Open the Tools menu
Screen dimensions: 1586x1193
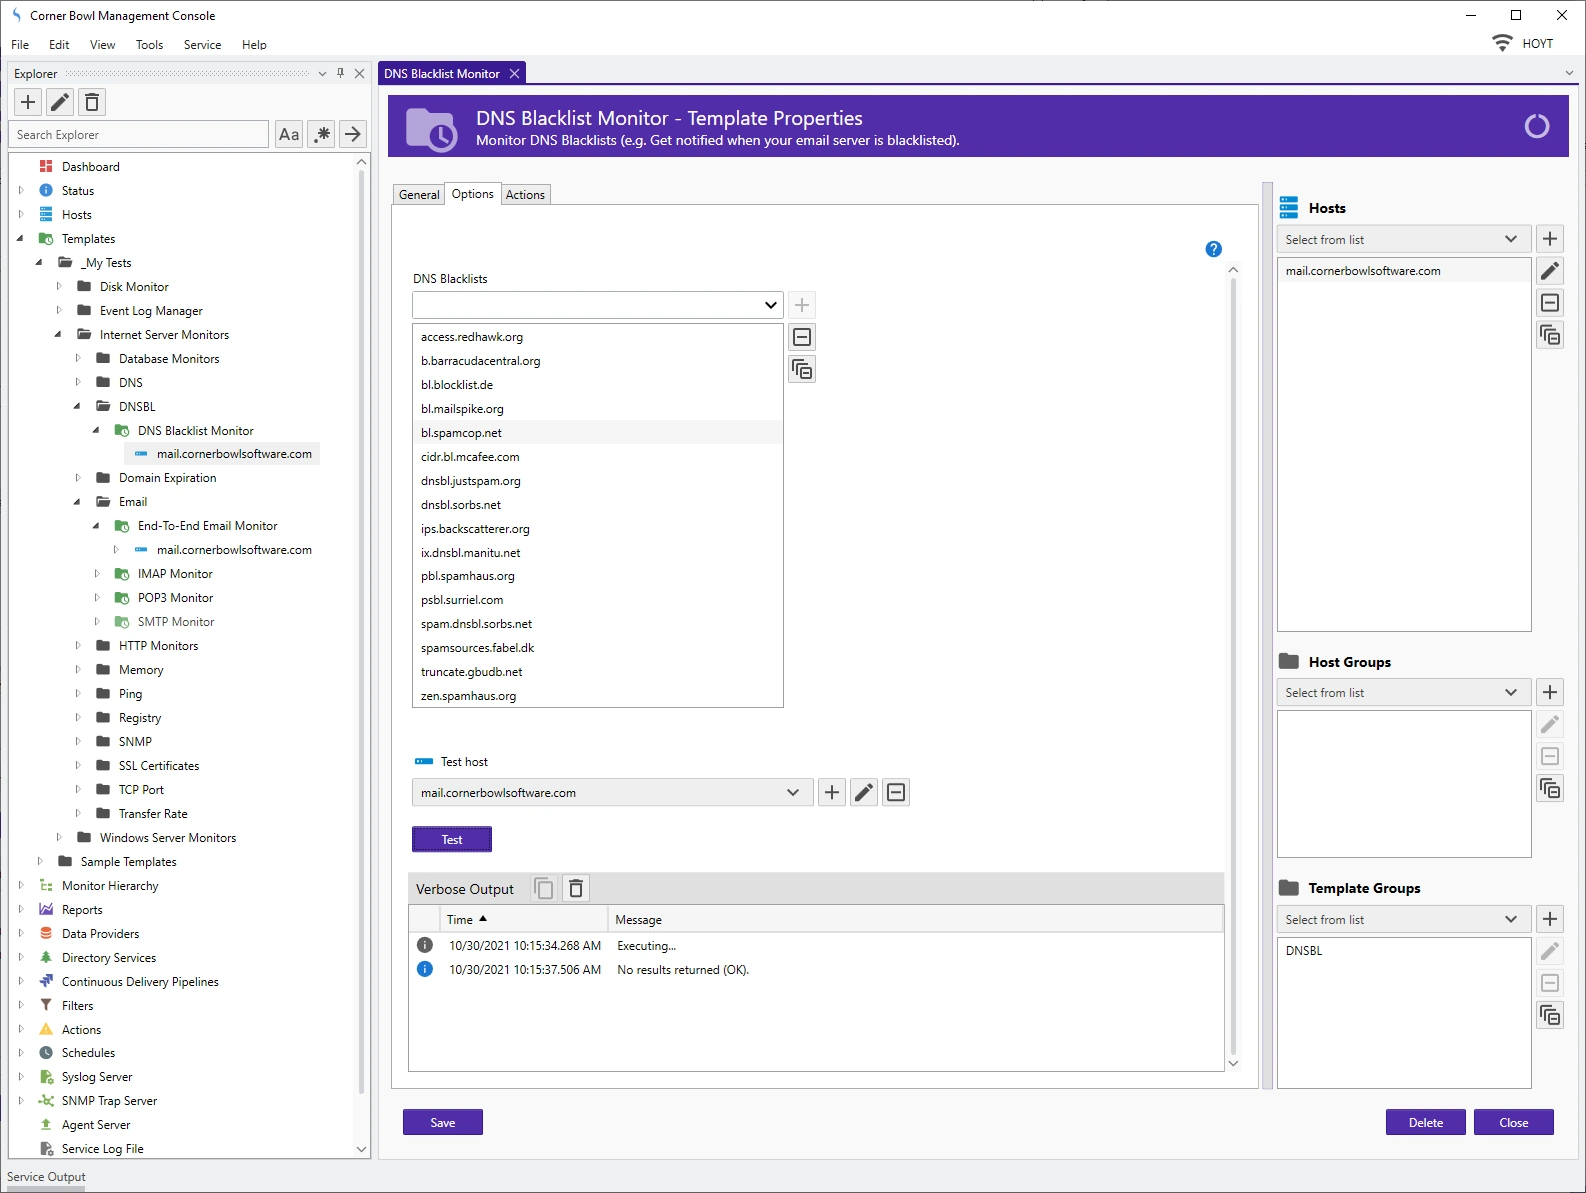click(x=149, y=45)
